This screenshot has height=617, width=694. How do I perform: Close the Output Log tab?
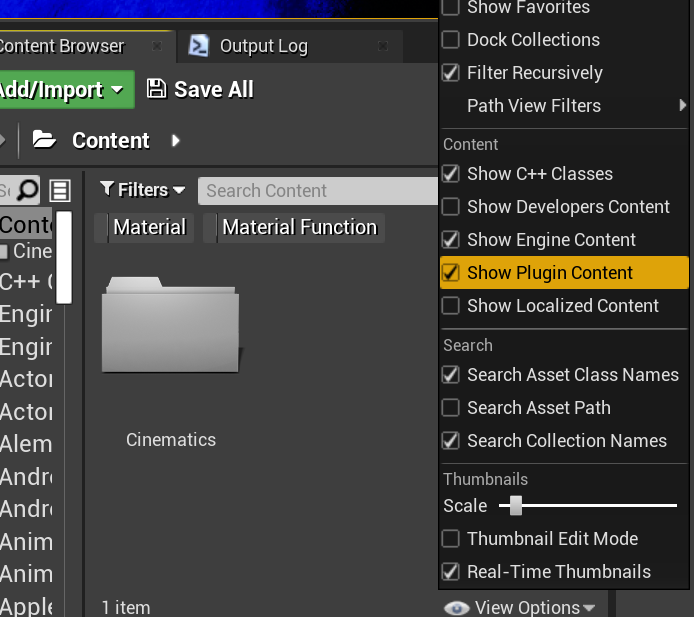tap(383, 46)
